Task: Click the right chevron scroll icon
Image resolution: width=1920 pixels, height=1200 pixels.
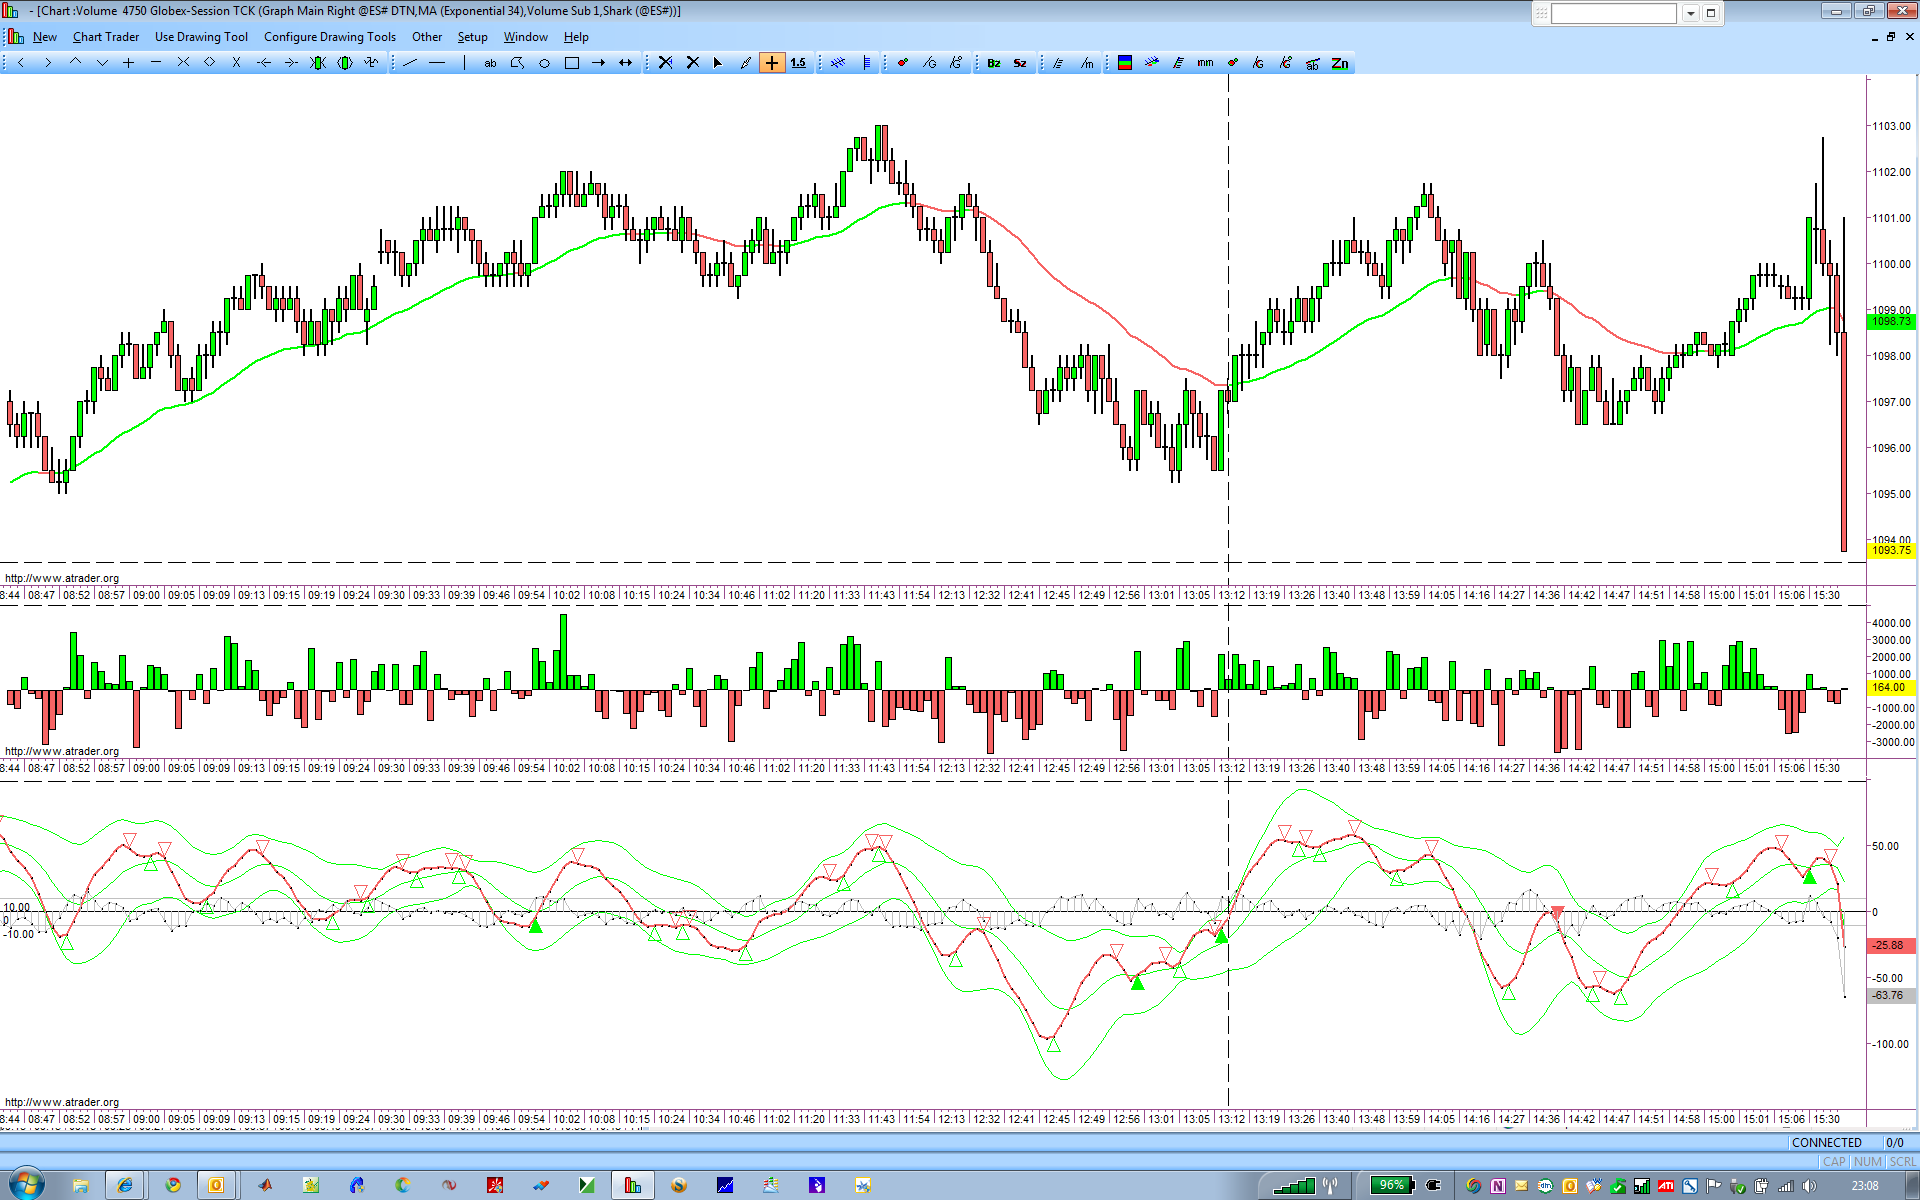Action: tap(48, 63)
